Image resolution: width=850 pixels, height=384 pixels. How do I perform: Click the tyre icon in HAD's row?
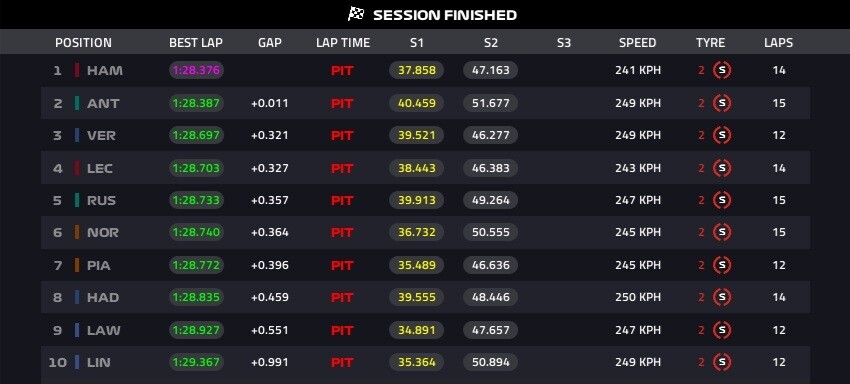(x=722, y=297)
